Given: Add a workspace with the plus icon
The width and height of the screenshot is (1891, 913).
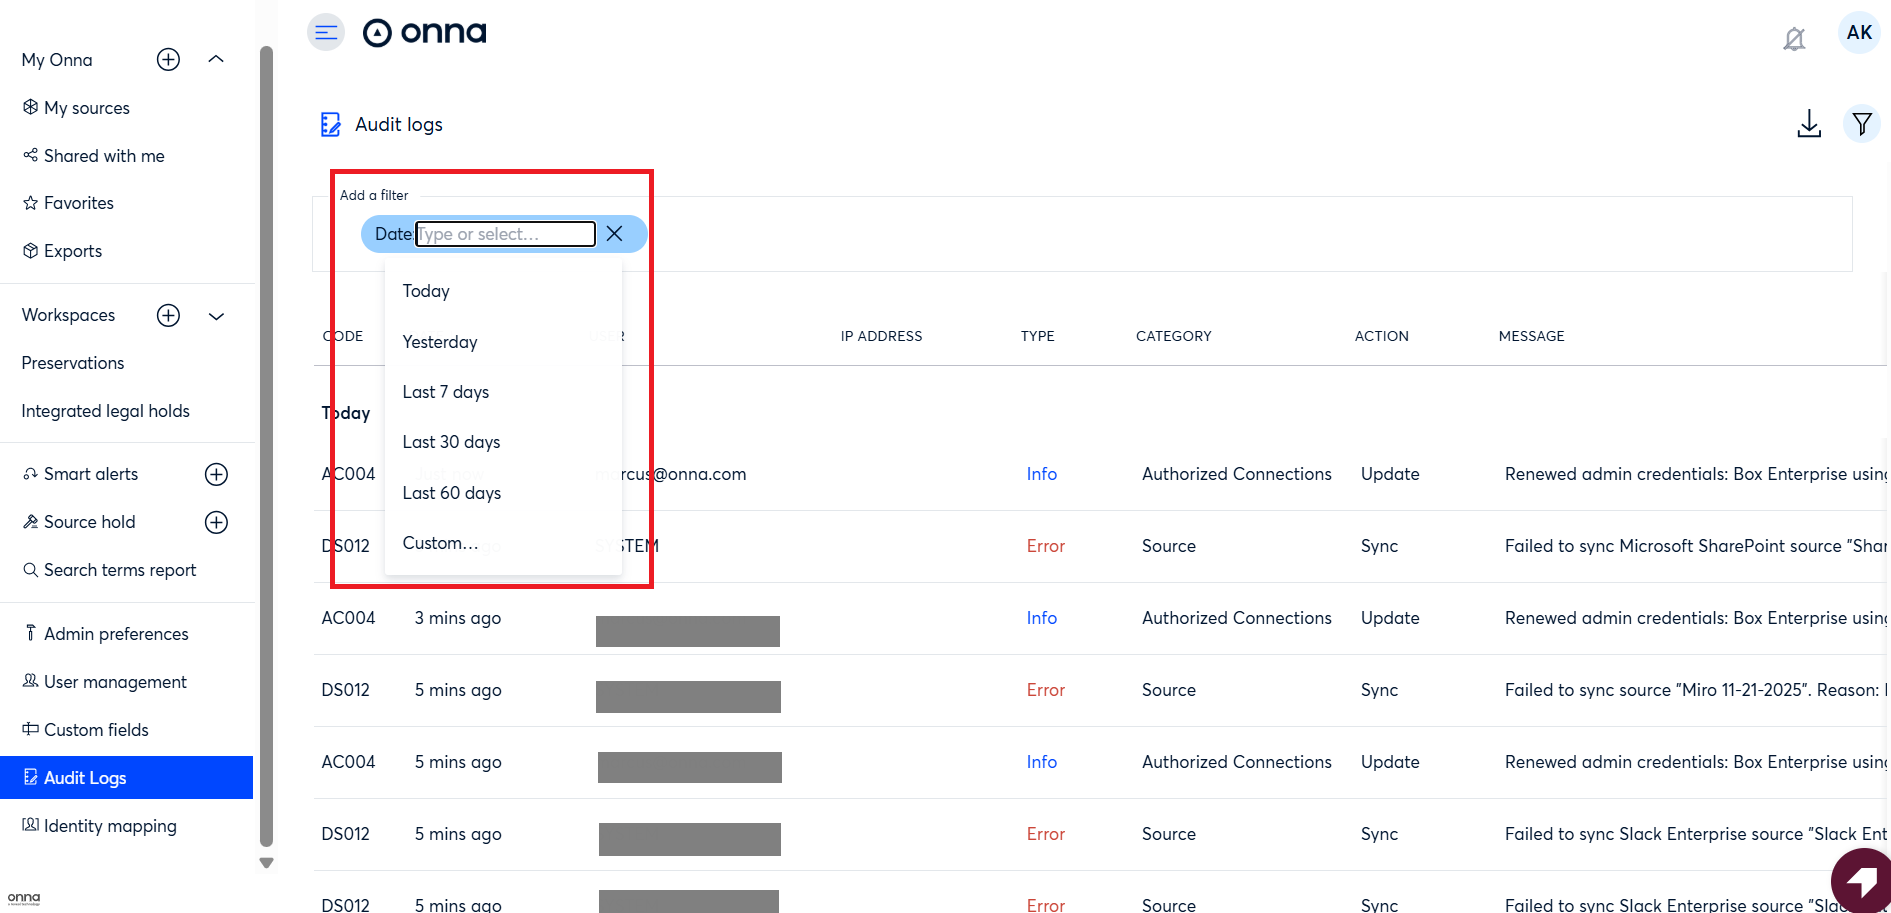Looking at the screenshot, I should (169, 316).
